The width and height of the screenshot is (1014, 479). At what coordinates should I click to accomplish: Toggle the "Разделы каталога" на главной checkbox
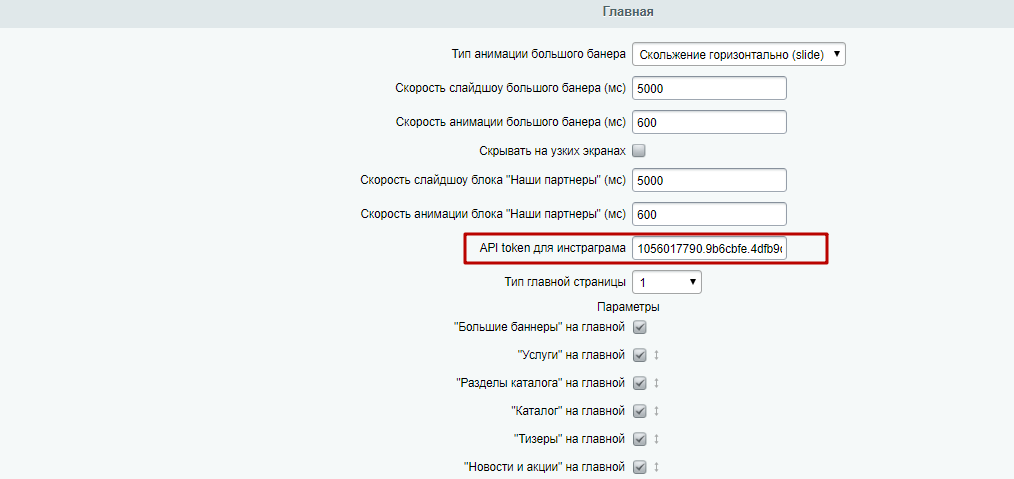tap(639, 383)
